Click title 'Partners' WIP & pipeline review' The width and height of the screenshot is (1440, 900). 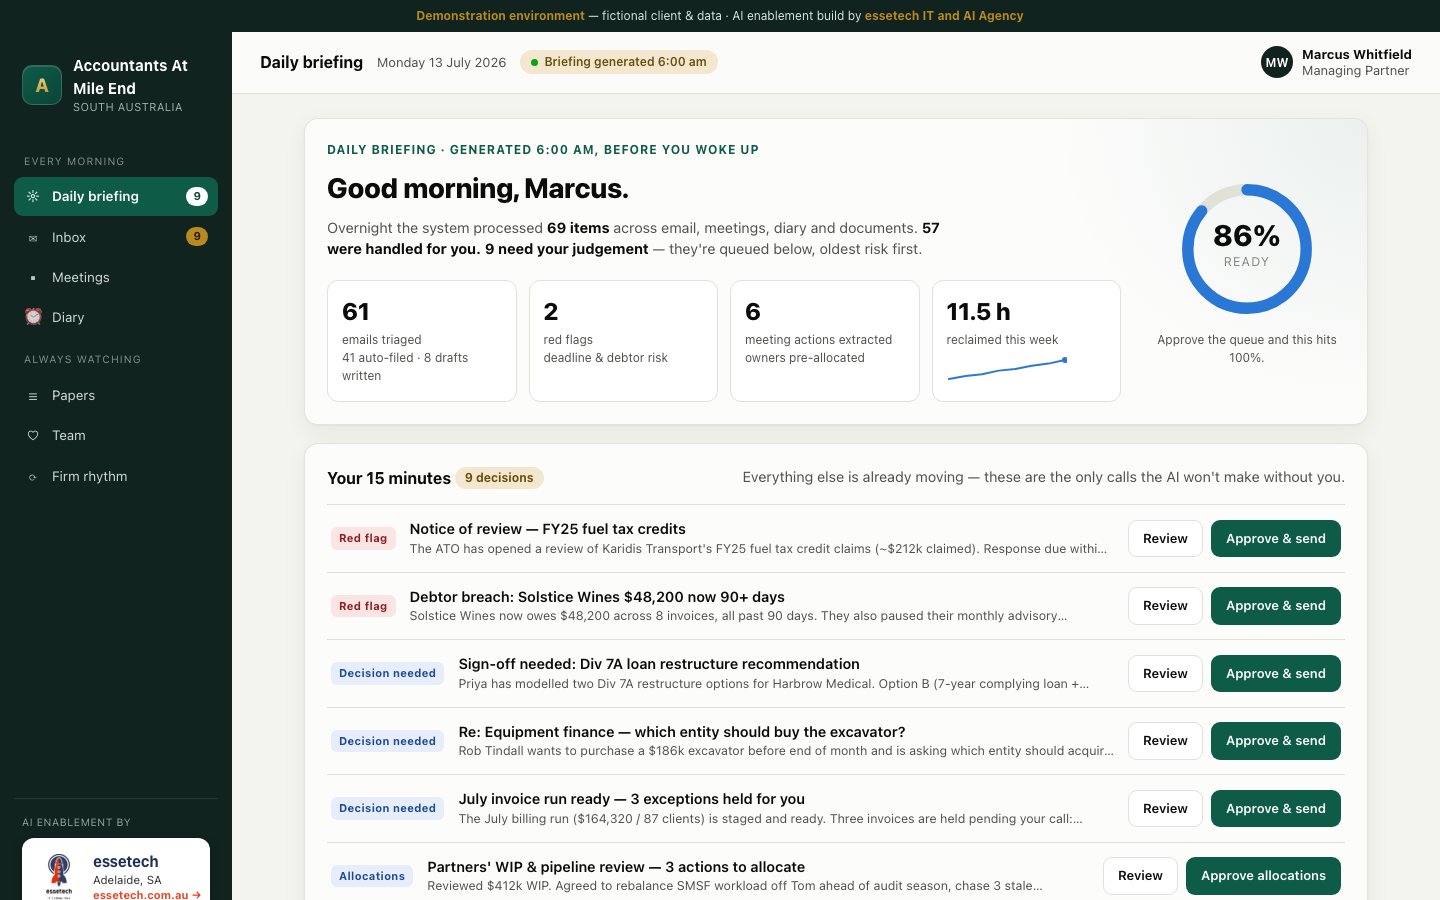(616, 867)
